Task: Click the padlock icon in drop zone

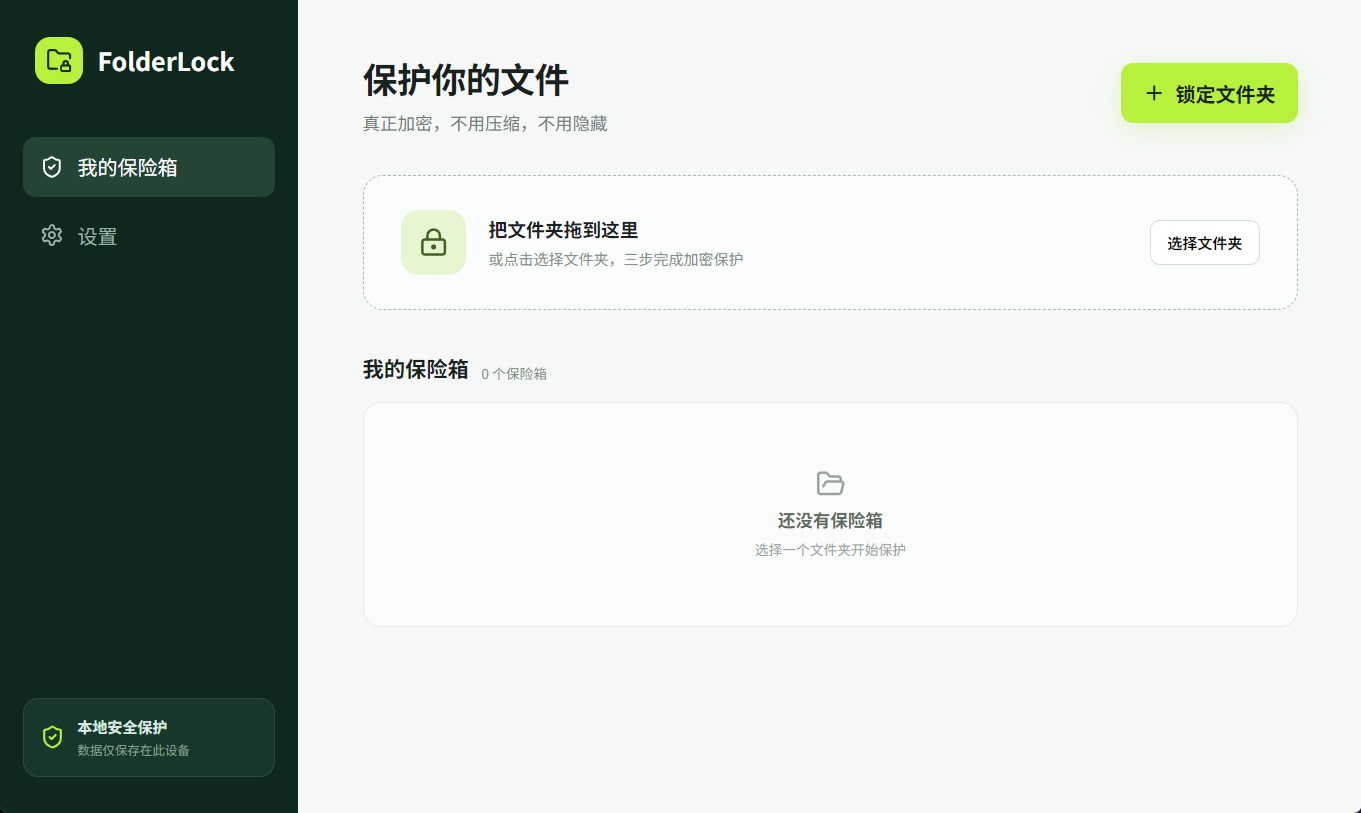Action: coord(433,243)
